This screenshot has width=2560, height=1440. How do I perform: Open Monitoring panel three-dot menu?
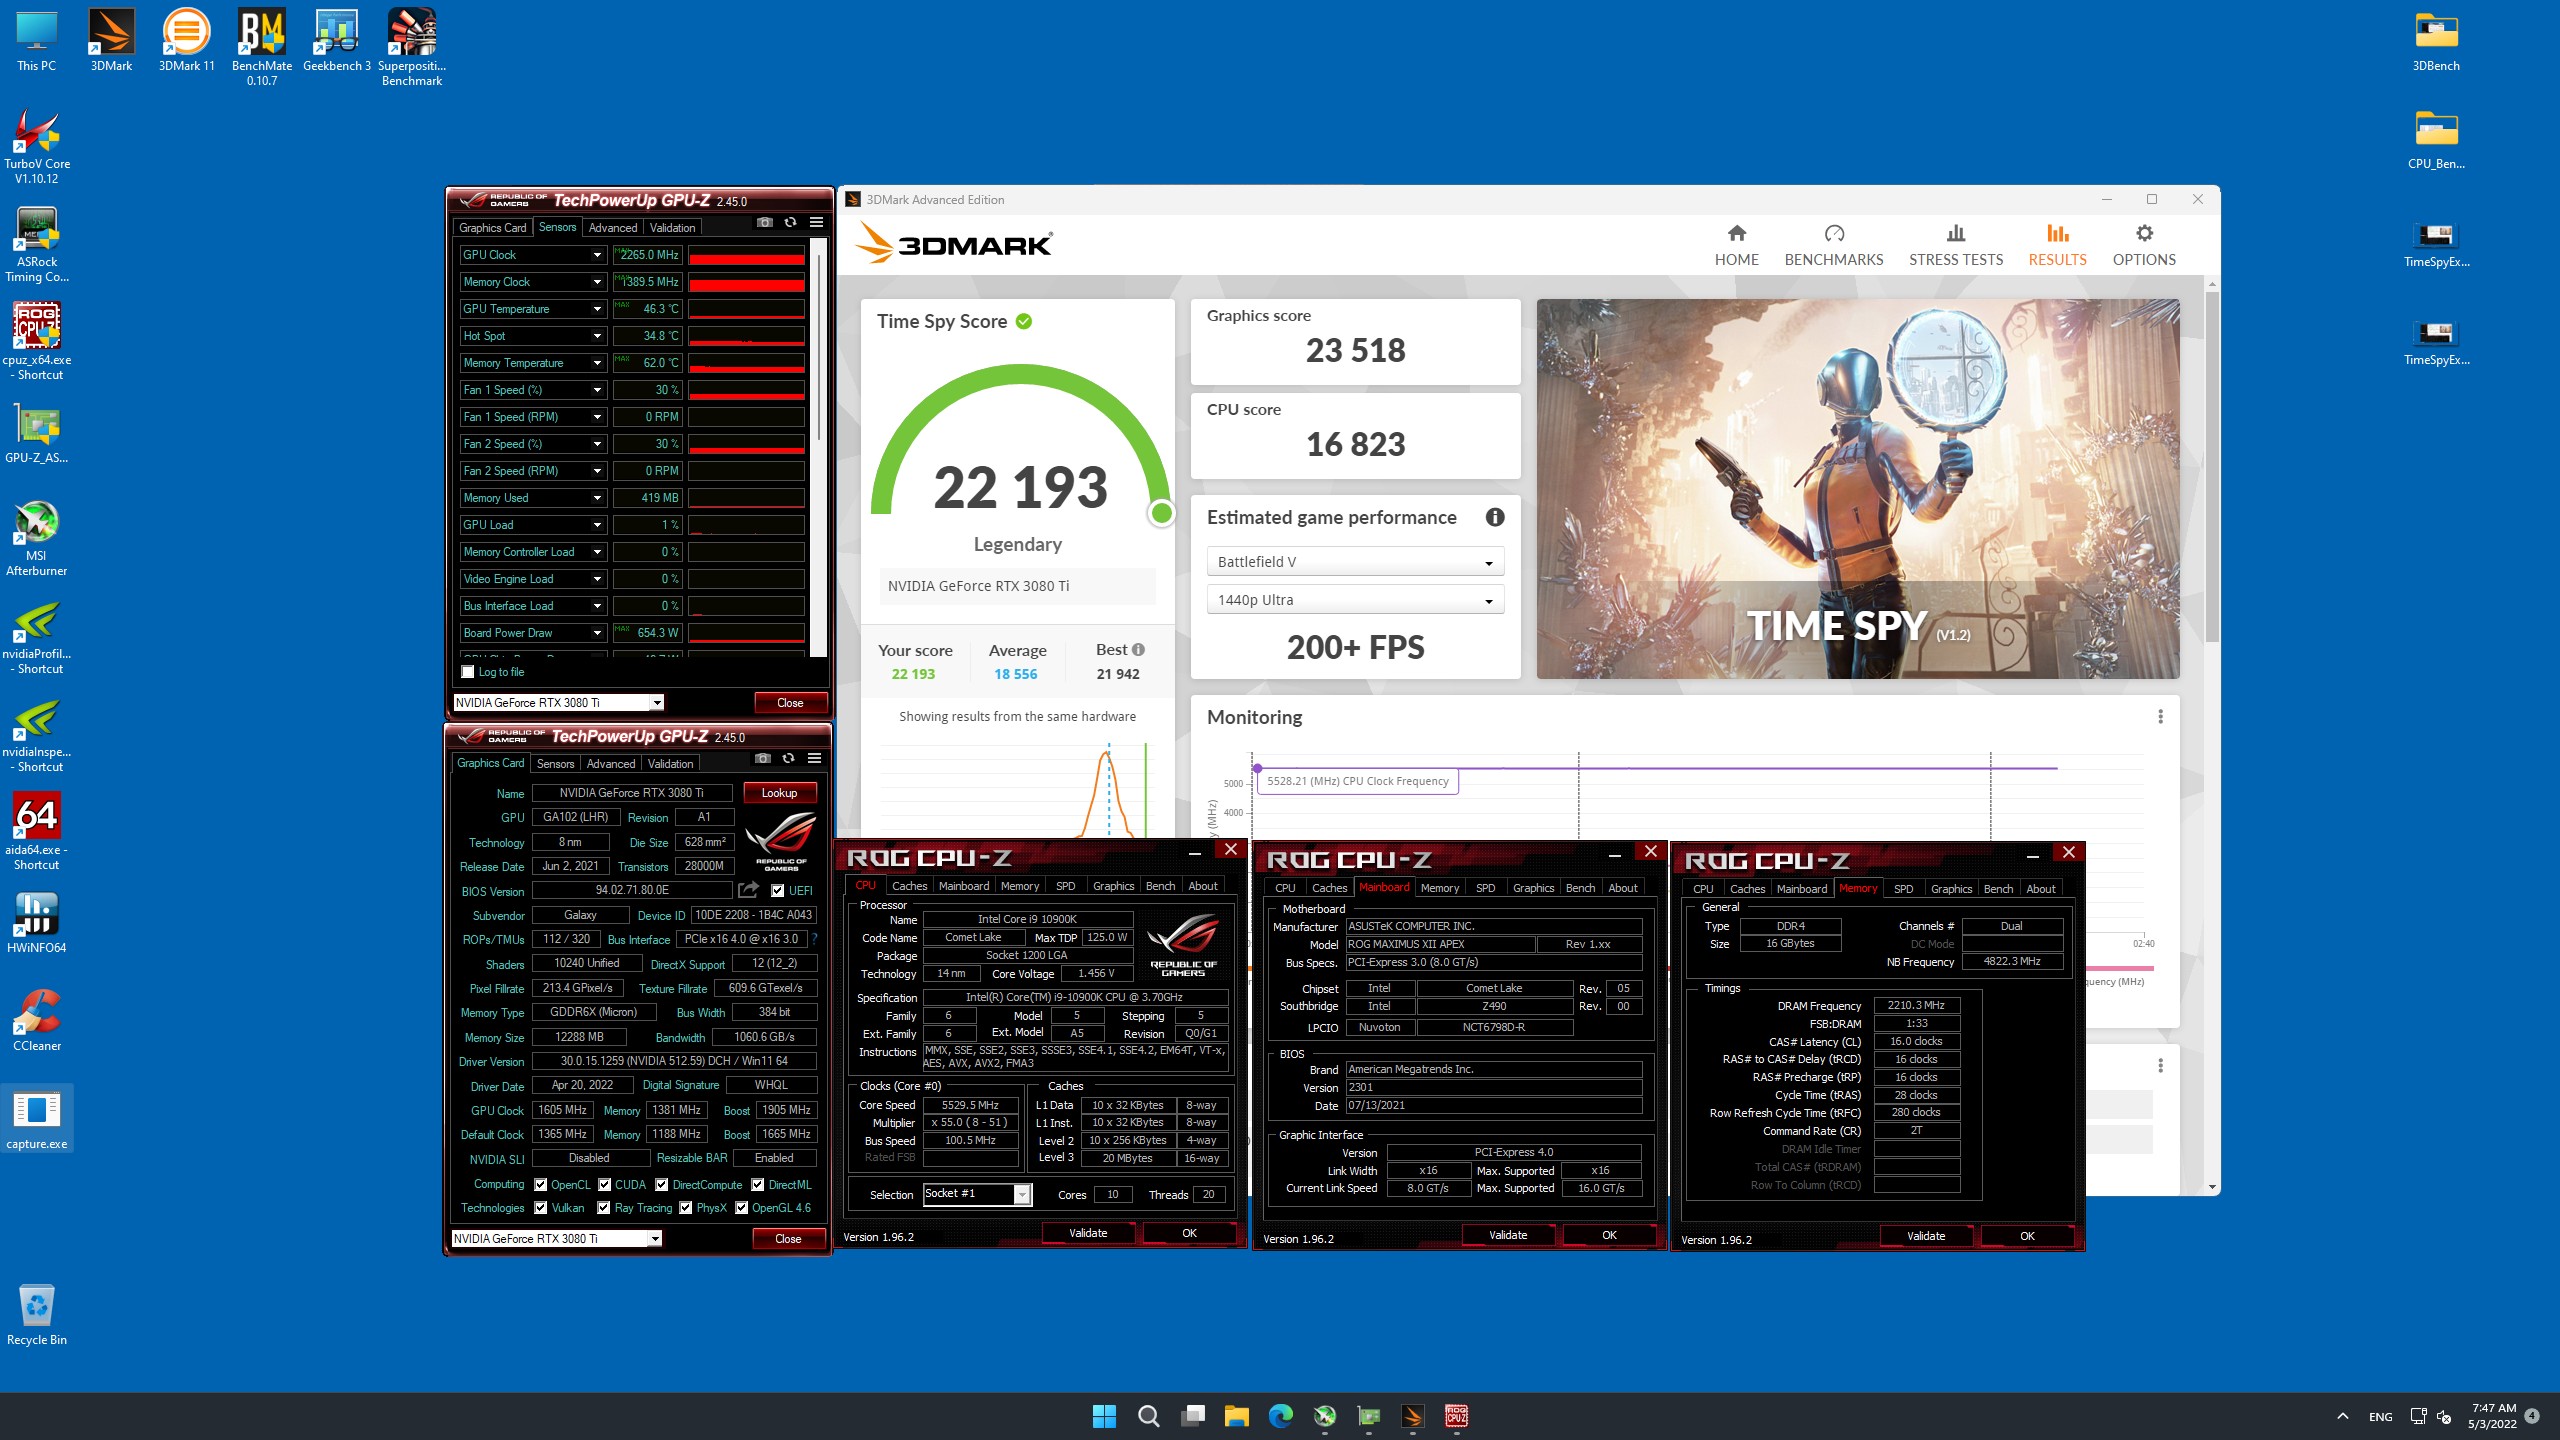click(x=2160, y=717)
